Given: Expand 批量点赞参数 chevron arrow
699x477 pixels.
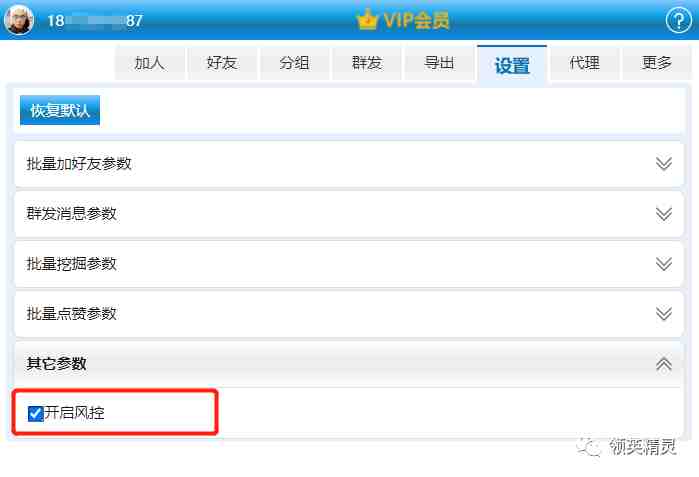Looking at the screenshot, I should (664, 314).
